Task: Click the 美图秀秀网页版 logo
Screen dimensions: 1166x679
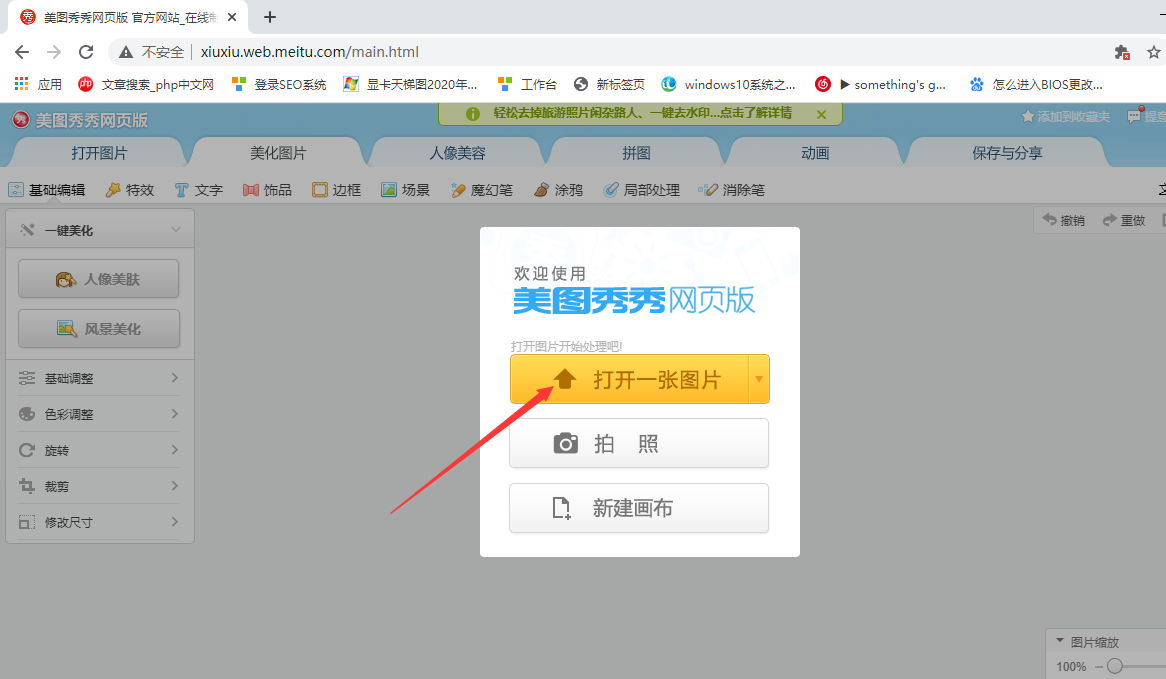Action: coord(80,120)
